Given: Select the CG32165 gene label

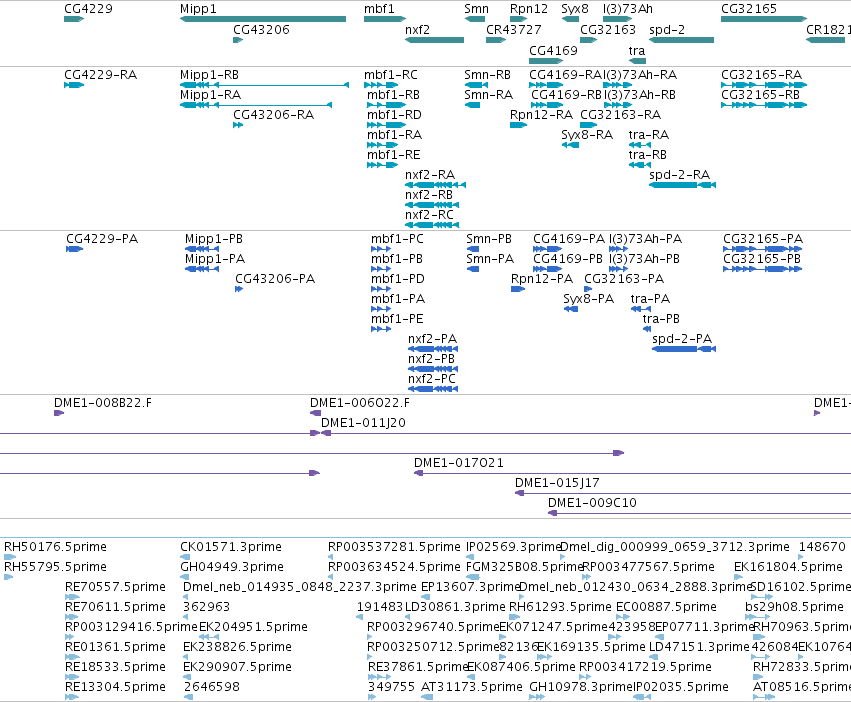Looking at the screenshot, I should coord(748,9).
